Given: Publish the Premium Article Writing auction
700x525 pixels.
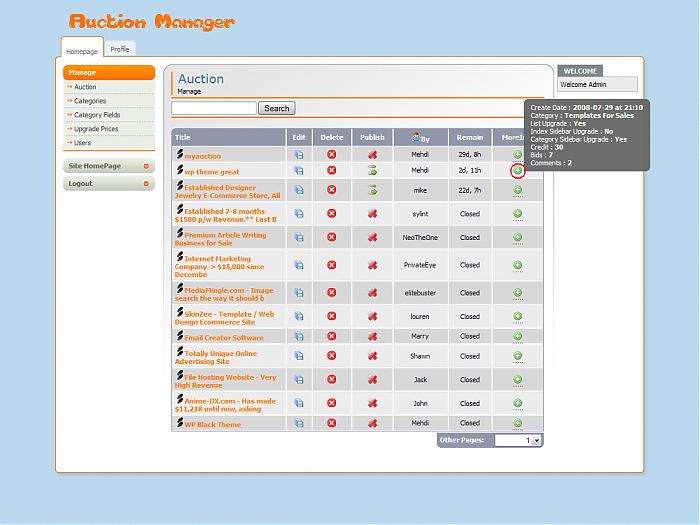Looking at the screenshot, I should pos(372,238).
